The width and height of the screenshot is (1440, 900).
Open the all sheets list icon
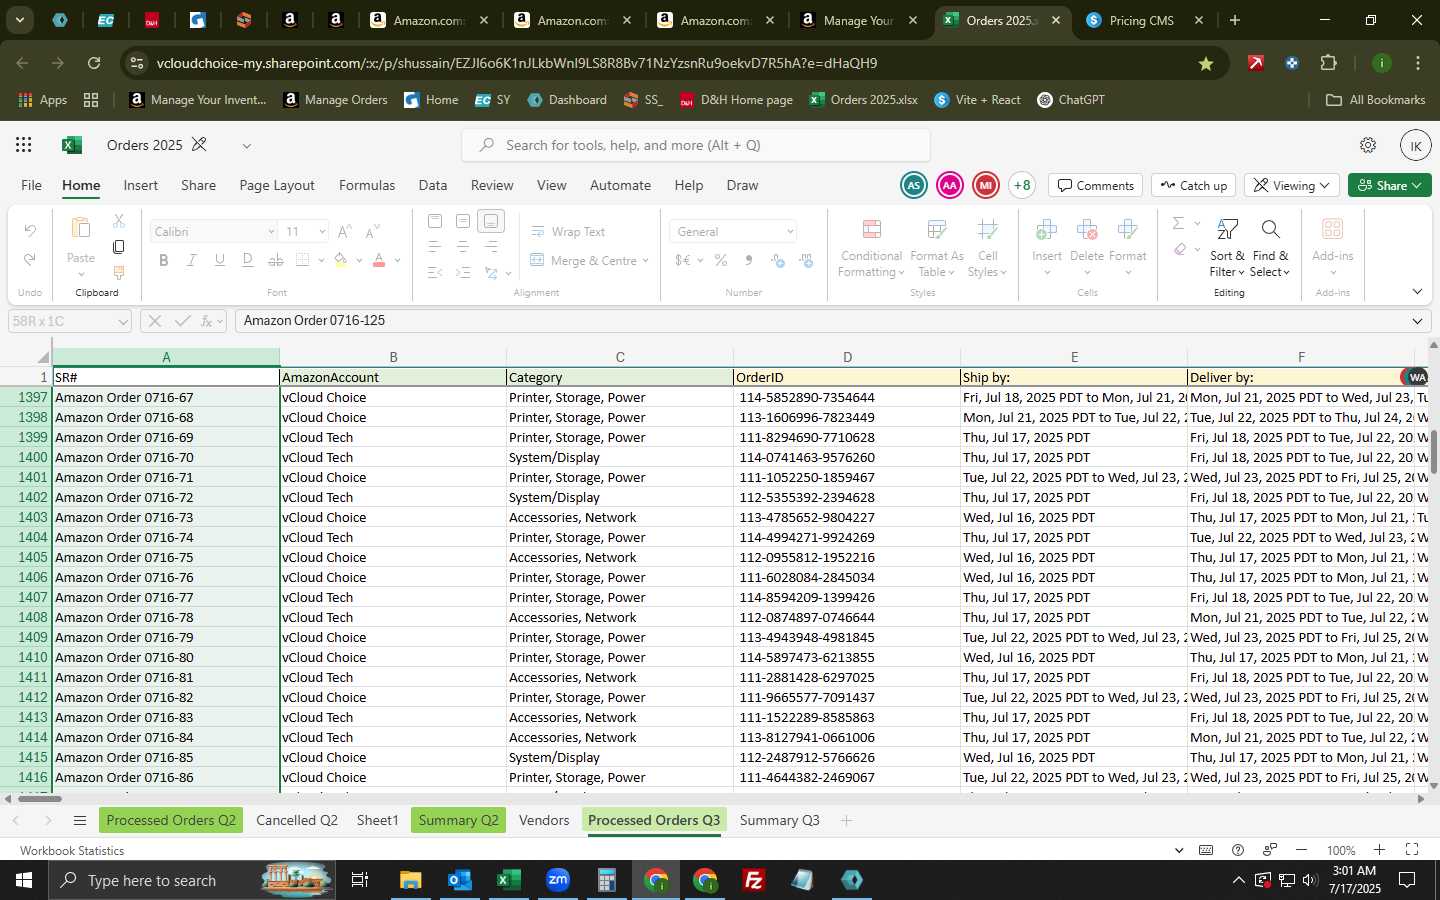coord(80,821)
